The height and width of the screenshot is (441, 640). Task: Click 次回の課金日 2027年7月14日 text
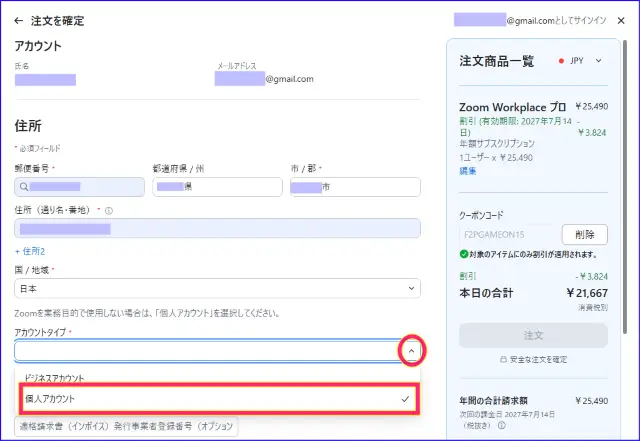507,414
